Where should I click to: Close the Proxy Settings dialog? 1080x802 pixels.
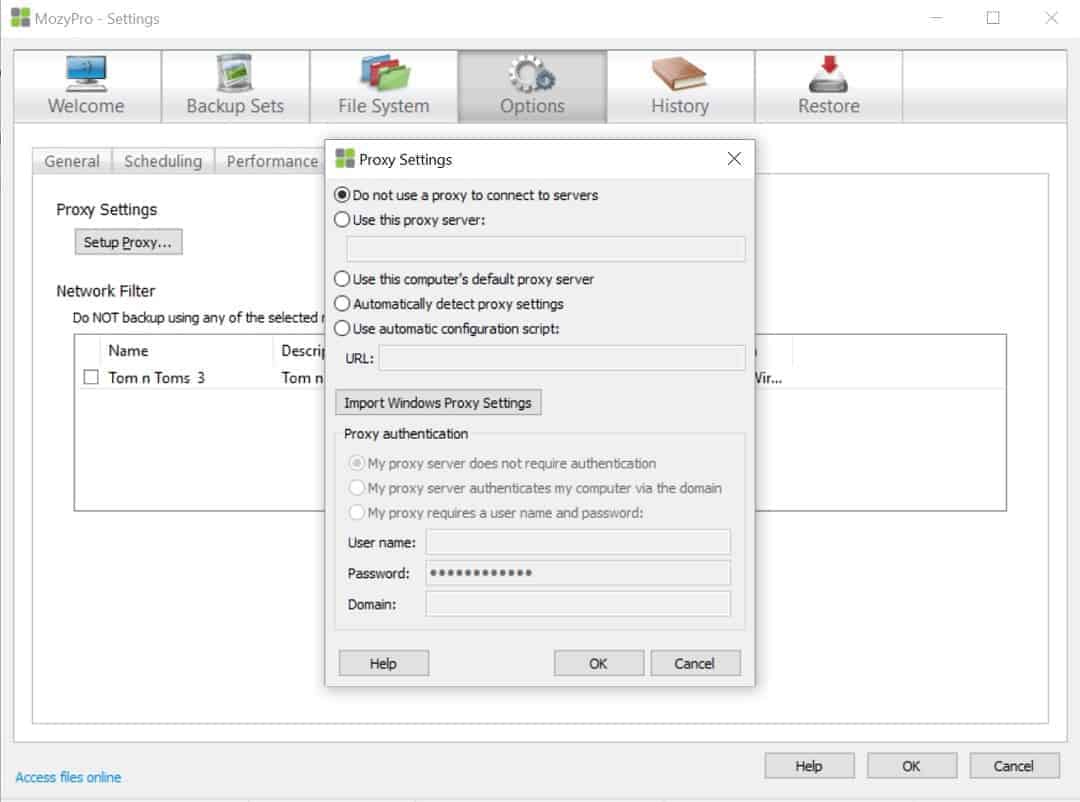pyautogui.click(x=734, y=159)
